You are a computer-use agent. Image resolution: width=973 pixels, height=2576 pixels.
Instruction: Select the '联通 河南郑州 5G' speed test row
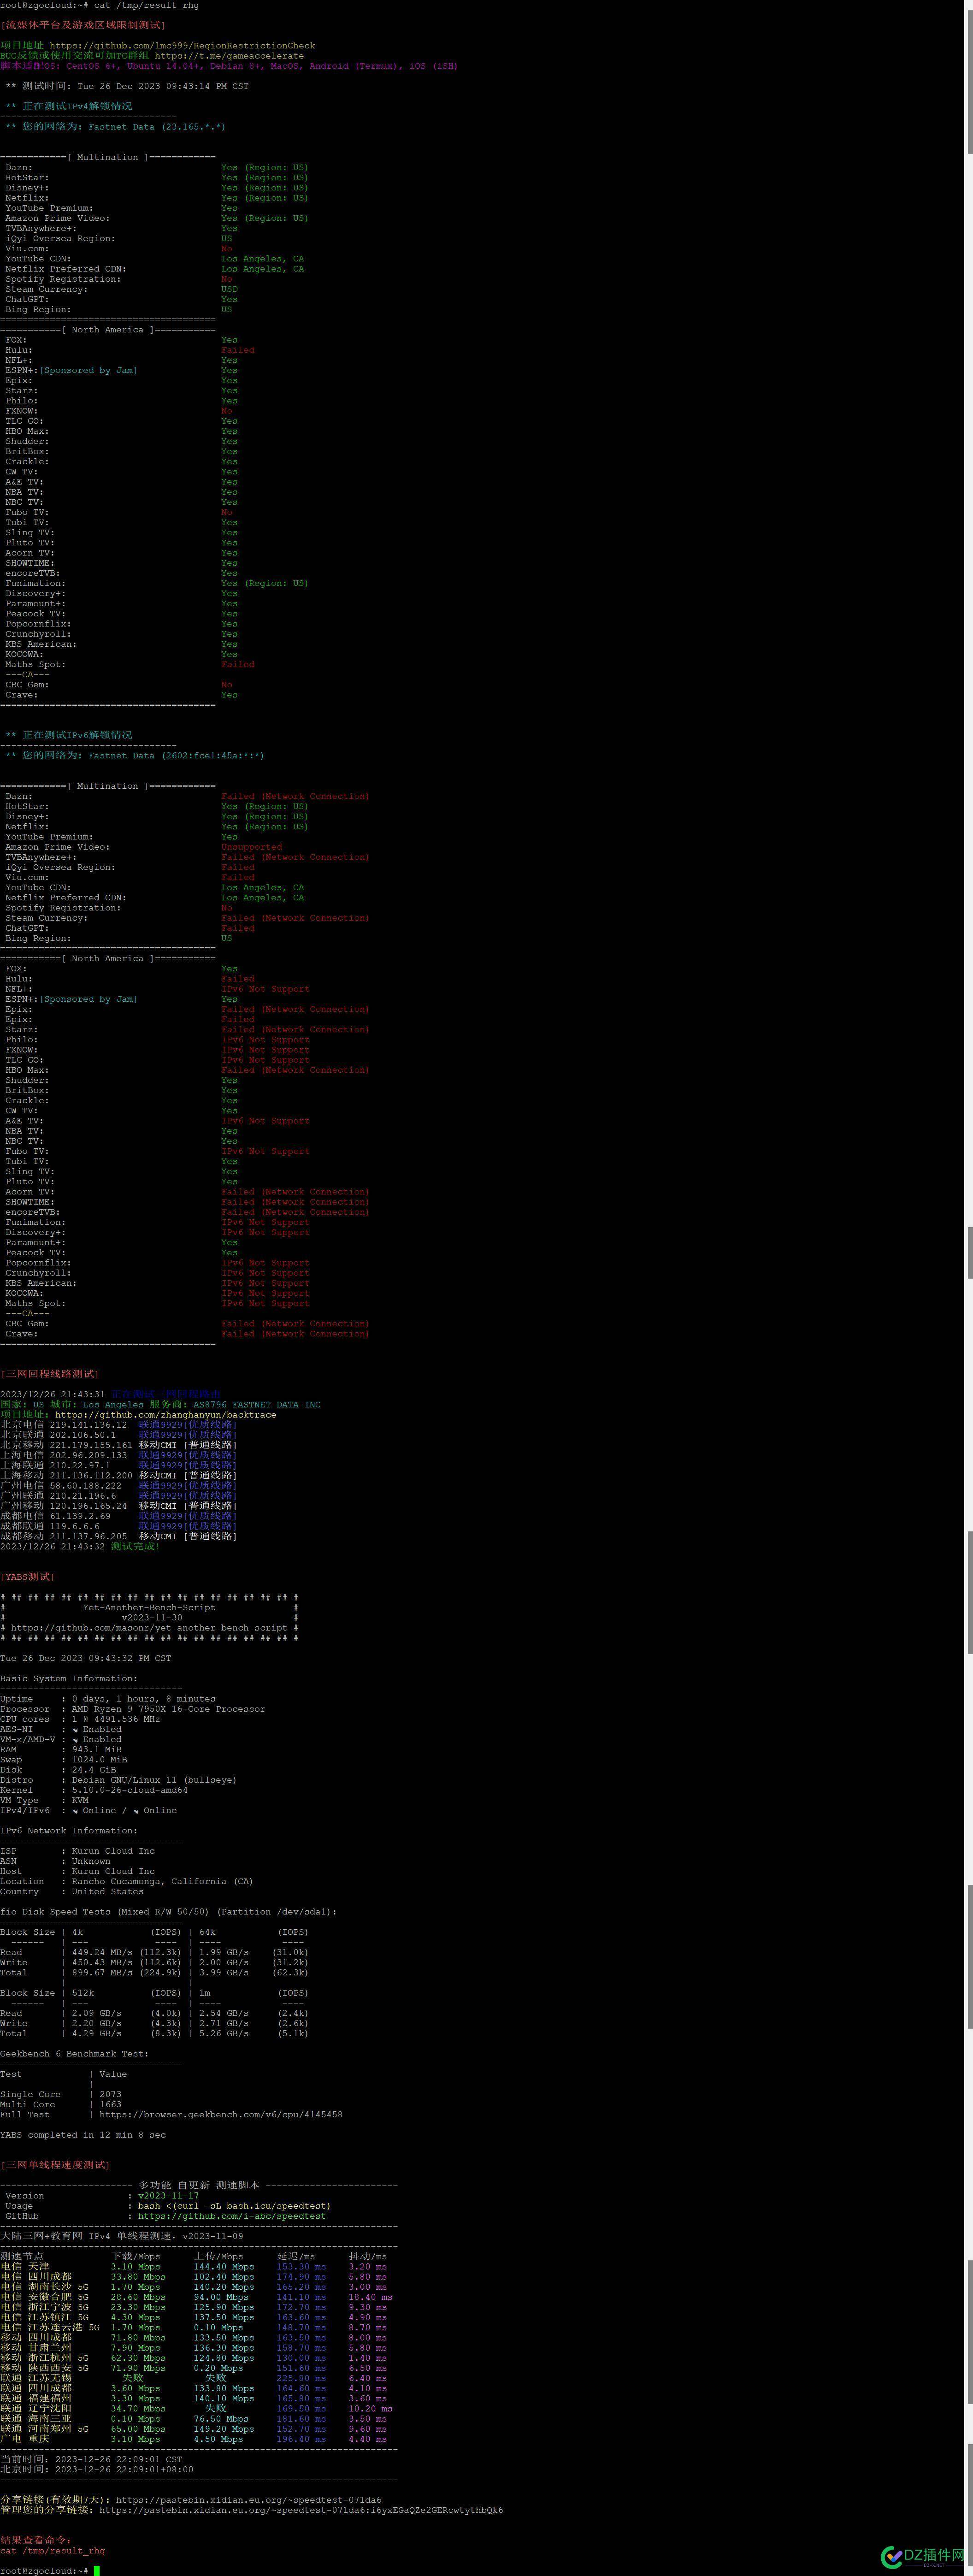tap(193, 2429)
